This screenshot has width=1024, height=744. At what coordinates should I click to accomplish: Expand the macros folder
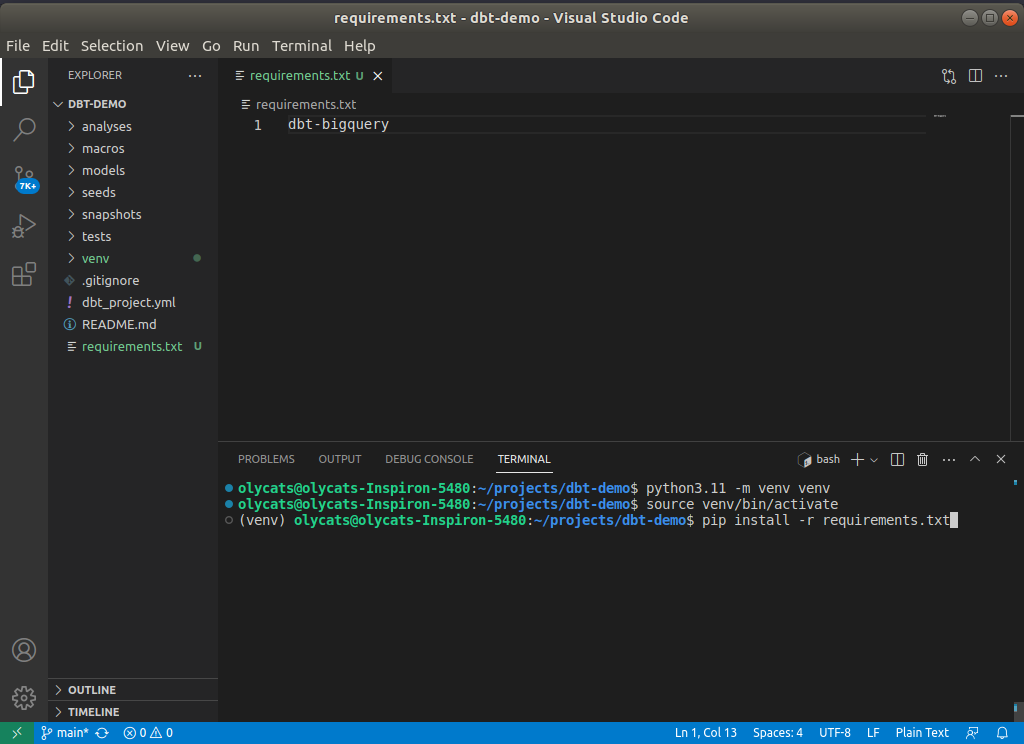pyautogui.click(x=133, y=148)
